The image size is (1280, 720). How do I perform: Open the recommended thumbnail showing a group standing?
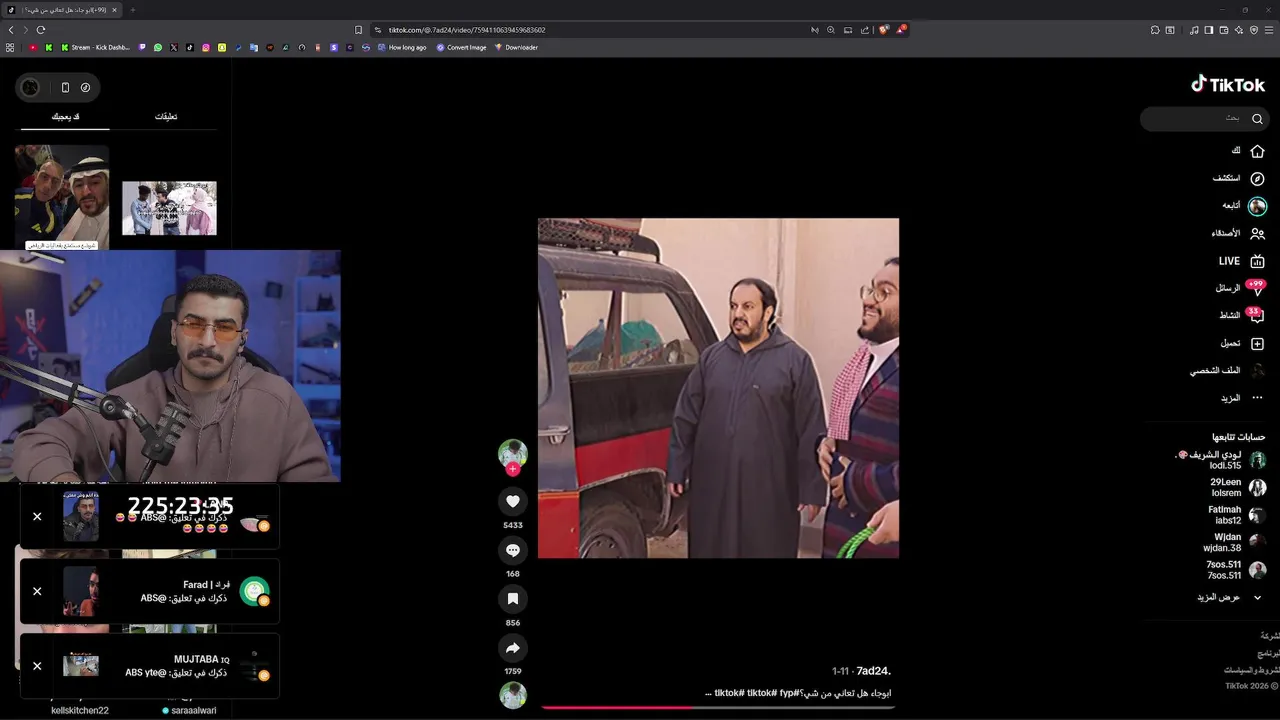pos(169,208)
